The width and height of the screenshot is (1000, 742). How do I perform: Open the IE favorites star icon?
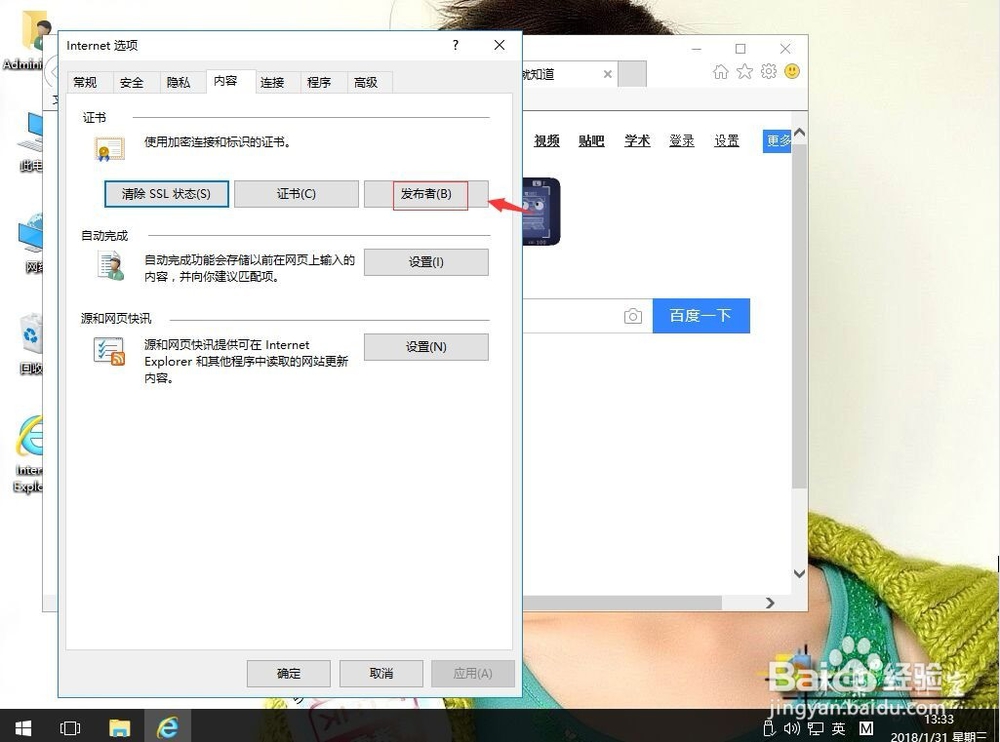(745, 71)
